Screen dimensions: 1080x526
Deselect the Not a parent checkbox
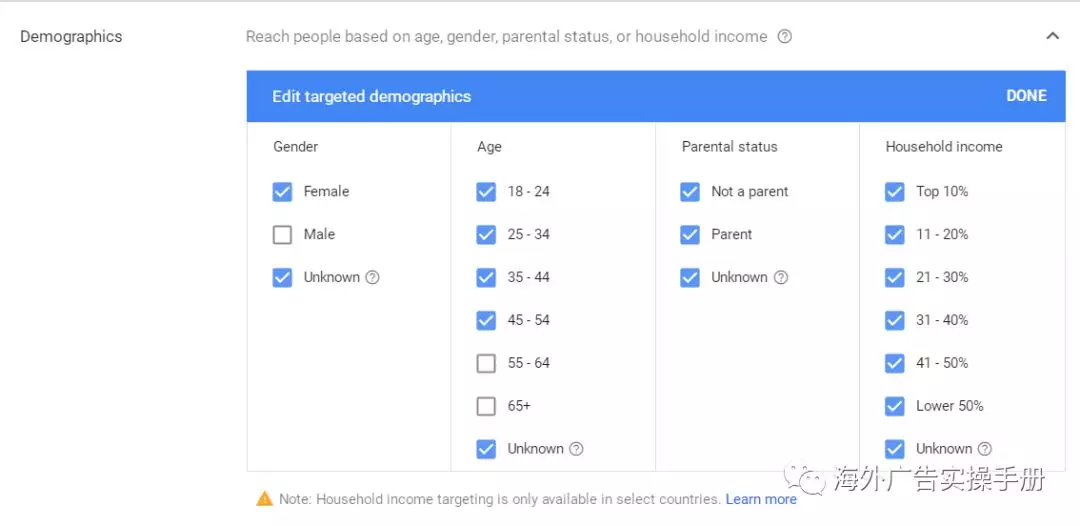point(690,192)
